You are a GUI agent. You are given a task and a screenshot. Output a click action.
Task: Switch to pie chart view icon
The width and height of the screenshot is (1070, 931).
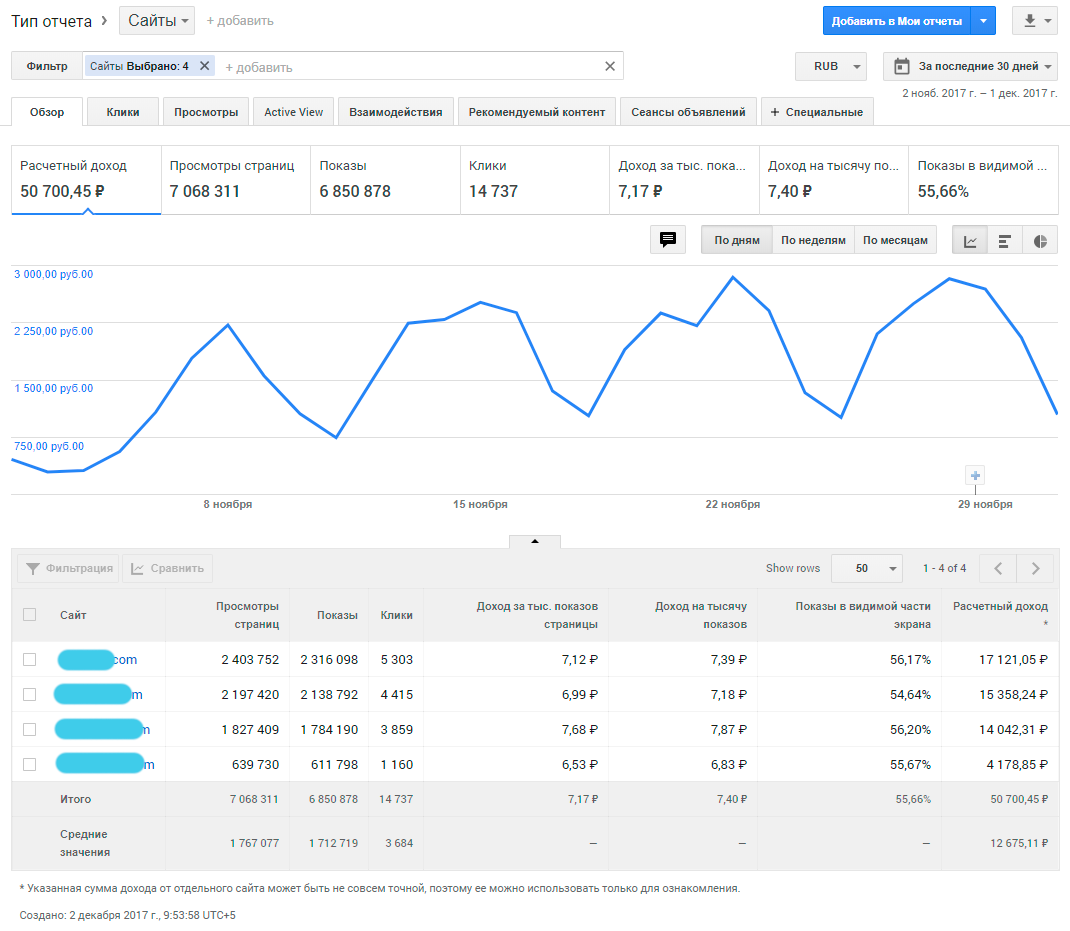pyautogui.click(x=1040, y=240)
